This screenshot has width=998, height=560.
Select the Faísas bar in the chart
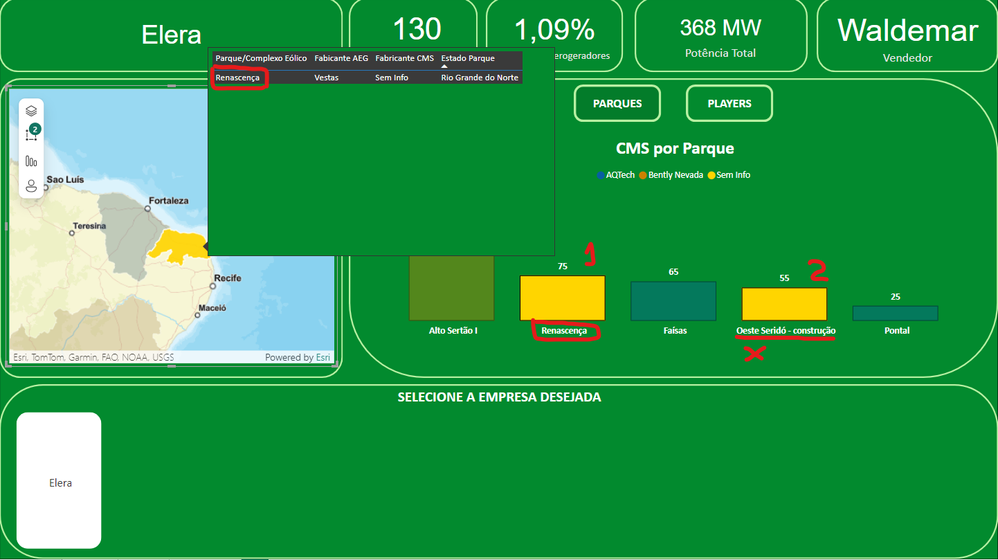tap(673, 301)
